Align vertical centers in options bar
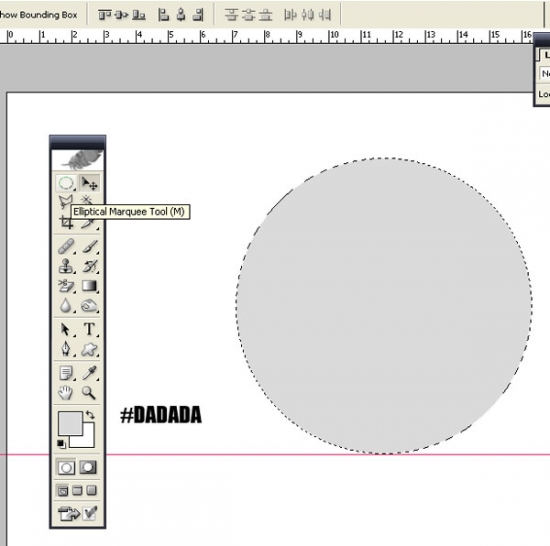This screenshot has width=550, height=546. tap(121, 15)
